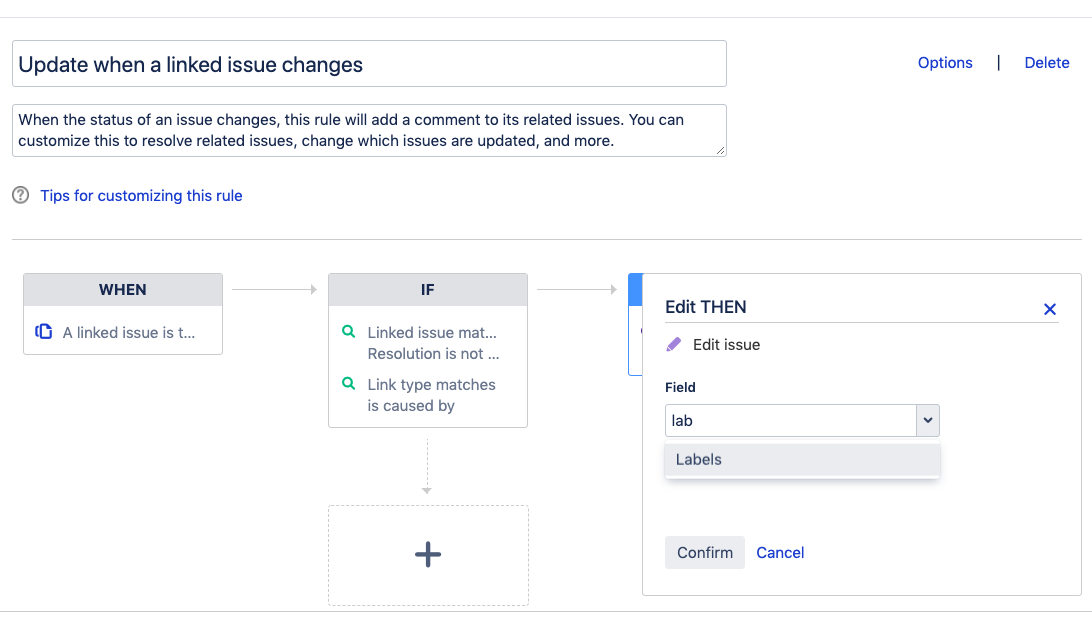Click the Field search input containing lab

click(790, 420)
